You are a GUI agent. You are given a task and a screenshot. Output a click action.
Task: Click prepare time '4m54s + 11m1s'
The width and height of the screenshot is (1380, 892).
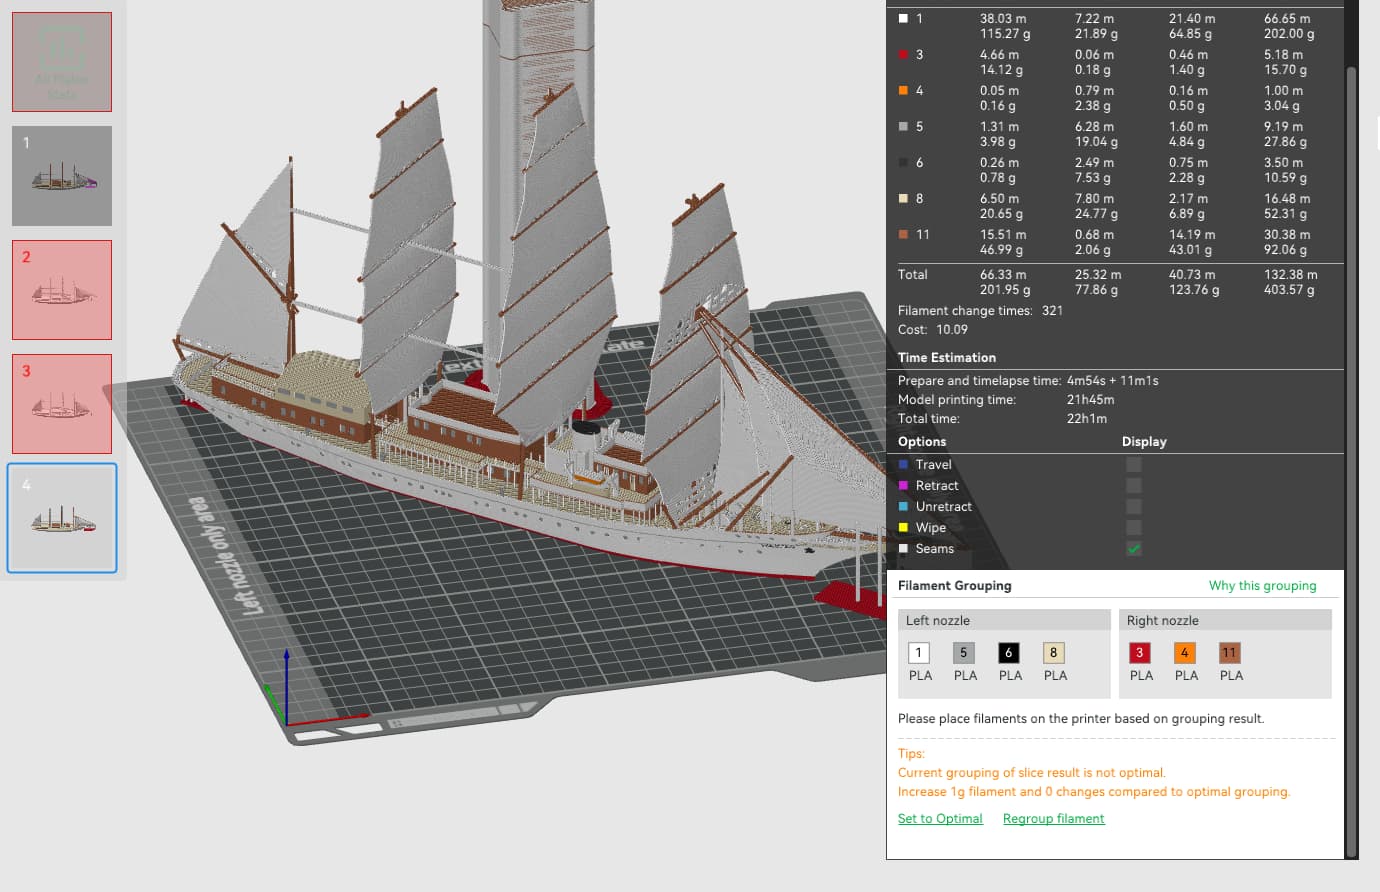click(x=1112, y=381)
